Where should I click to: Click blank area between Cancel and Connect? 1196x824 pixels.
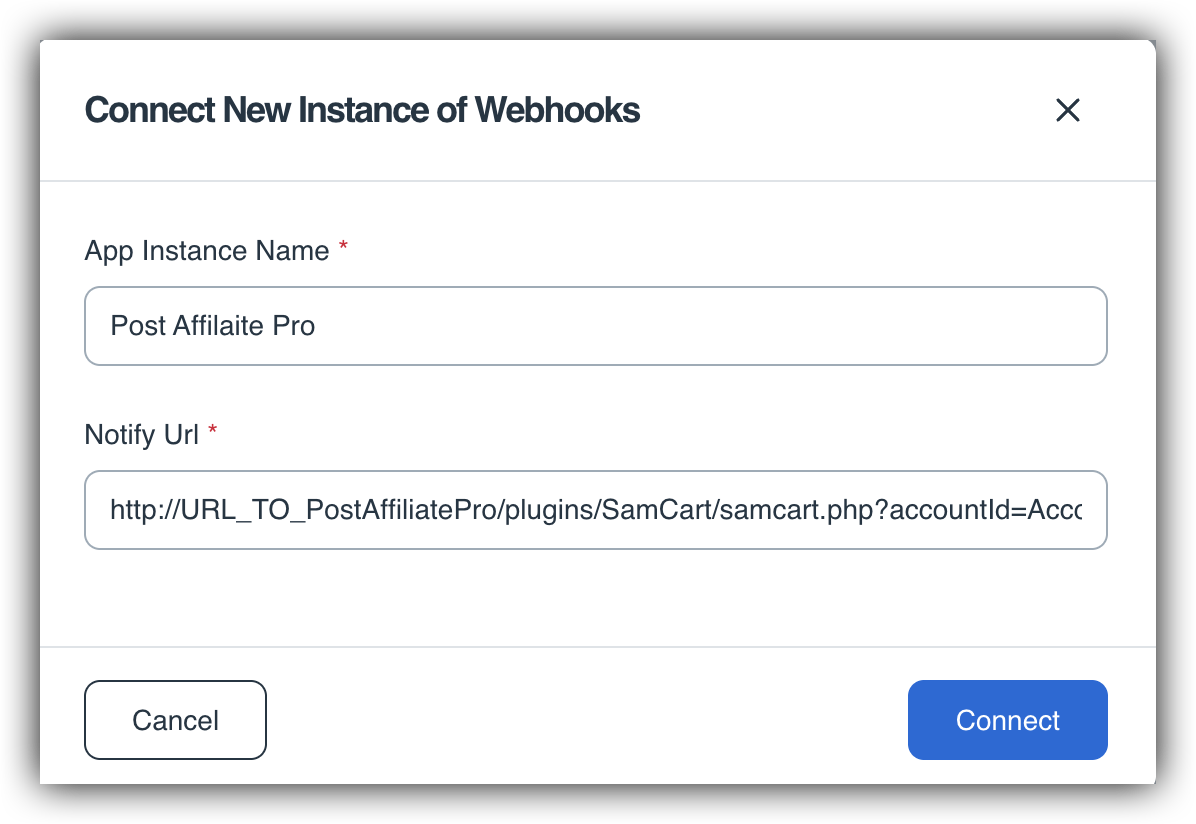[x=585, y=720]
